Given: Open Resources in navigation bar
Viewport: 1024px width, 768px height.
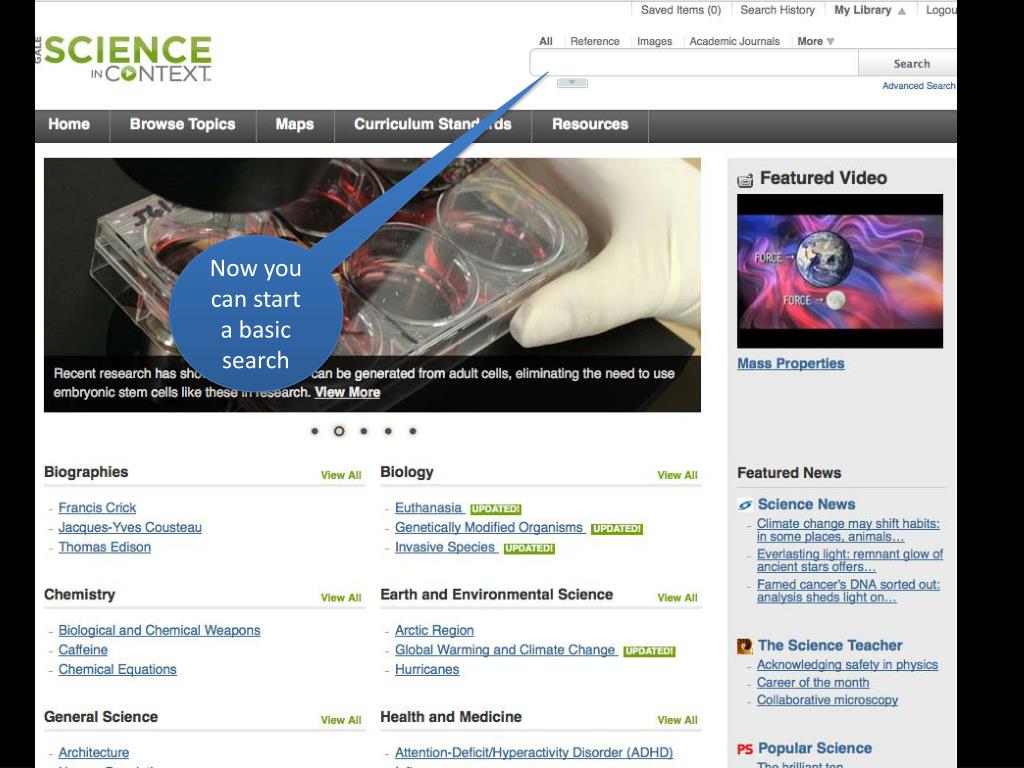Looking at the screenshot, I should 590,125.
